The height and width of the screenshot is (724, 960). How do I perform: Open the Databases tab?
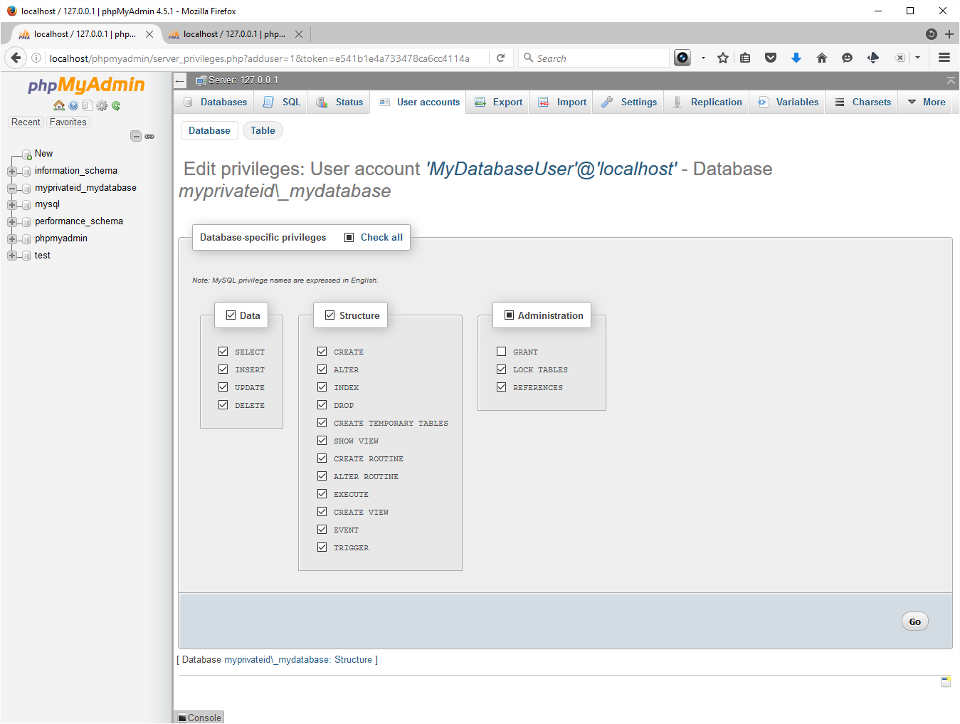pyautogui.click(x=215, y=102)
